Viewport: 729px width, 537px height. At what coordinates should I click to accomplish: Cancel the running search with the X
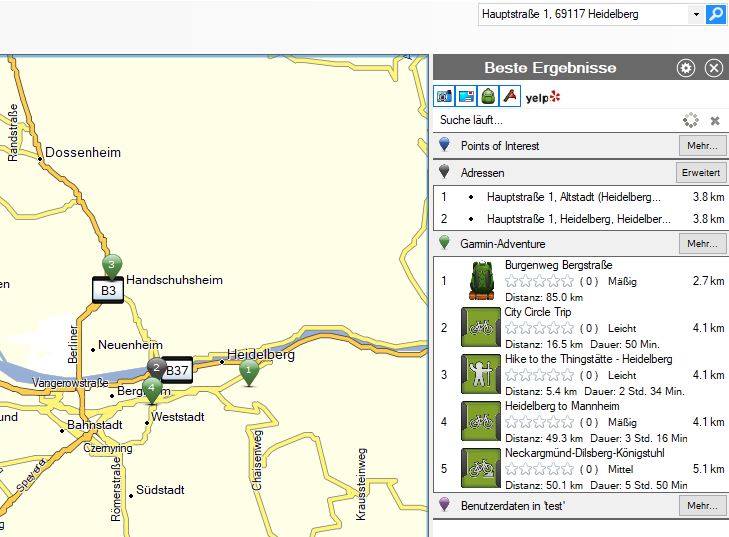tap(715, 121)
